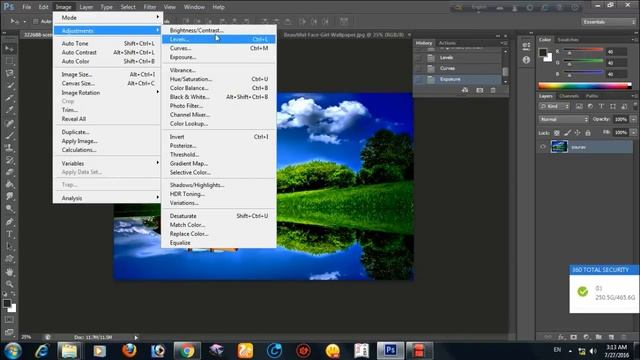Select the Horizontal Type tool
This screenshot has width=640, height=360.
[x=9, y=234]
